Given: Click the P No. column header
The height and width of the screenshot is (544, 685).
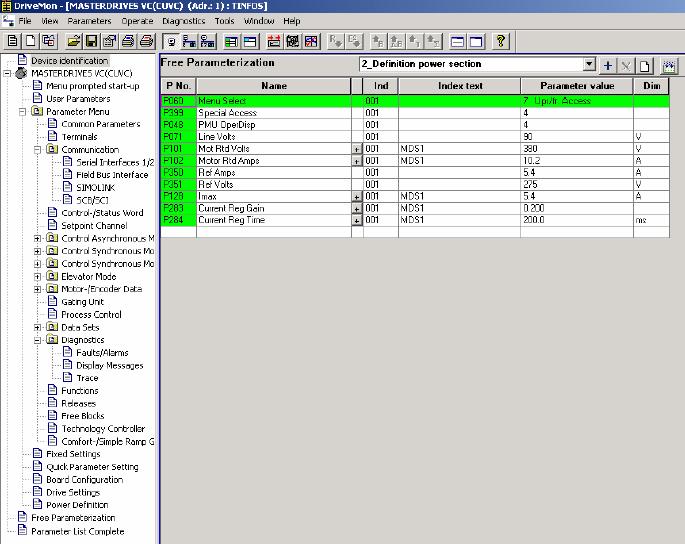Looking at the screenshot, I should (x=178, y=86).
